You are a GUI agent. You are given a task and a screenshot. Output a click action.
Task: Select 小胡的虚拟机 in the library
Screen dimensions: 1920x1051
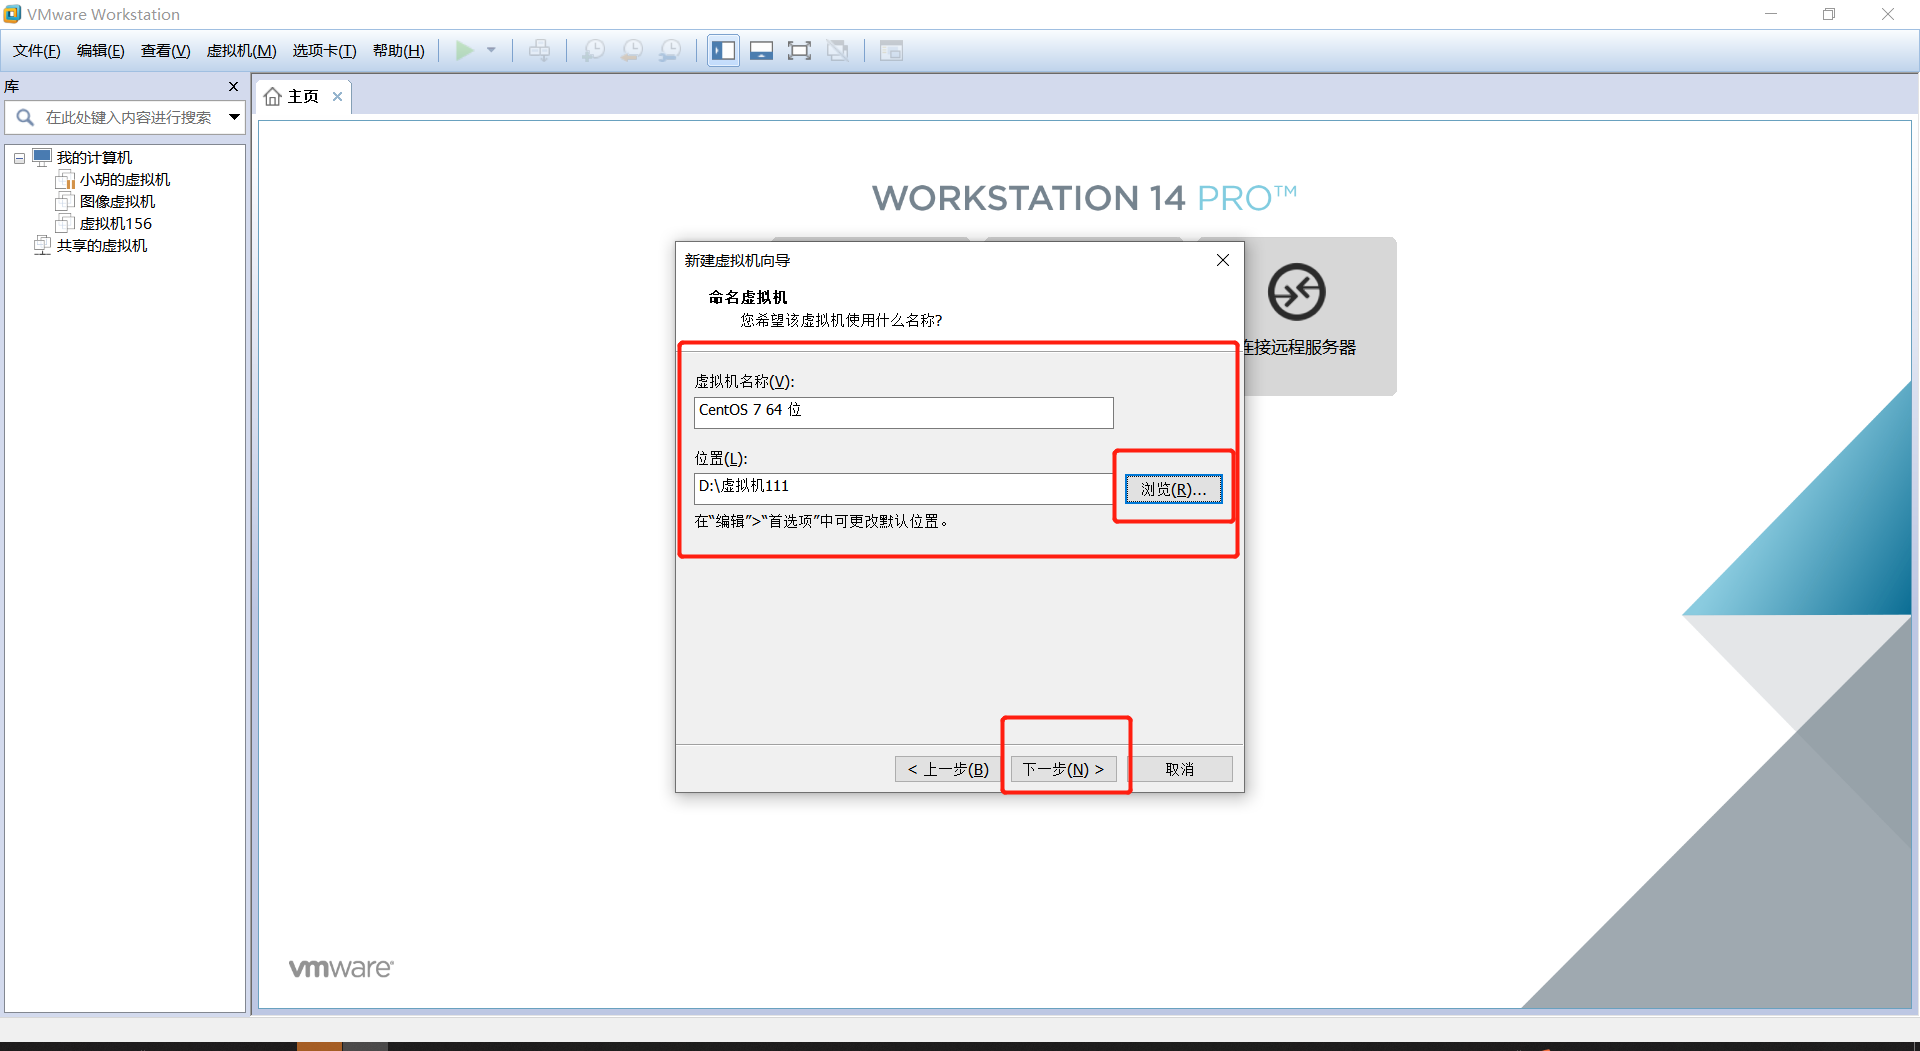pos(125,179)
